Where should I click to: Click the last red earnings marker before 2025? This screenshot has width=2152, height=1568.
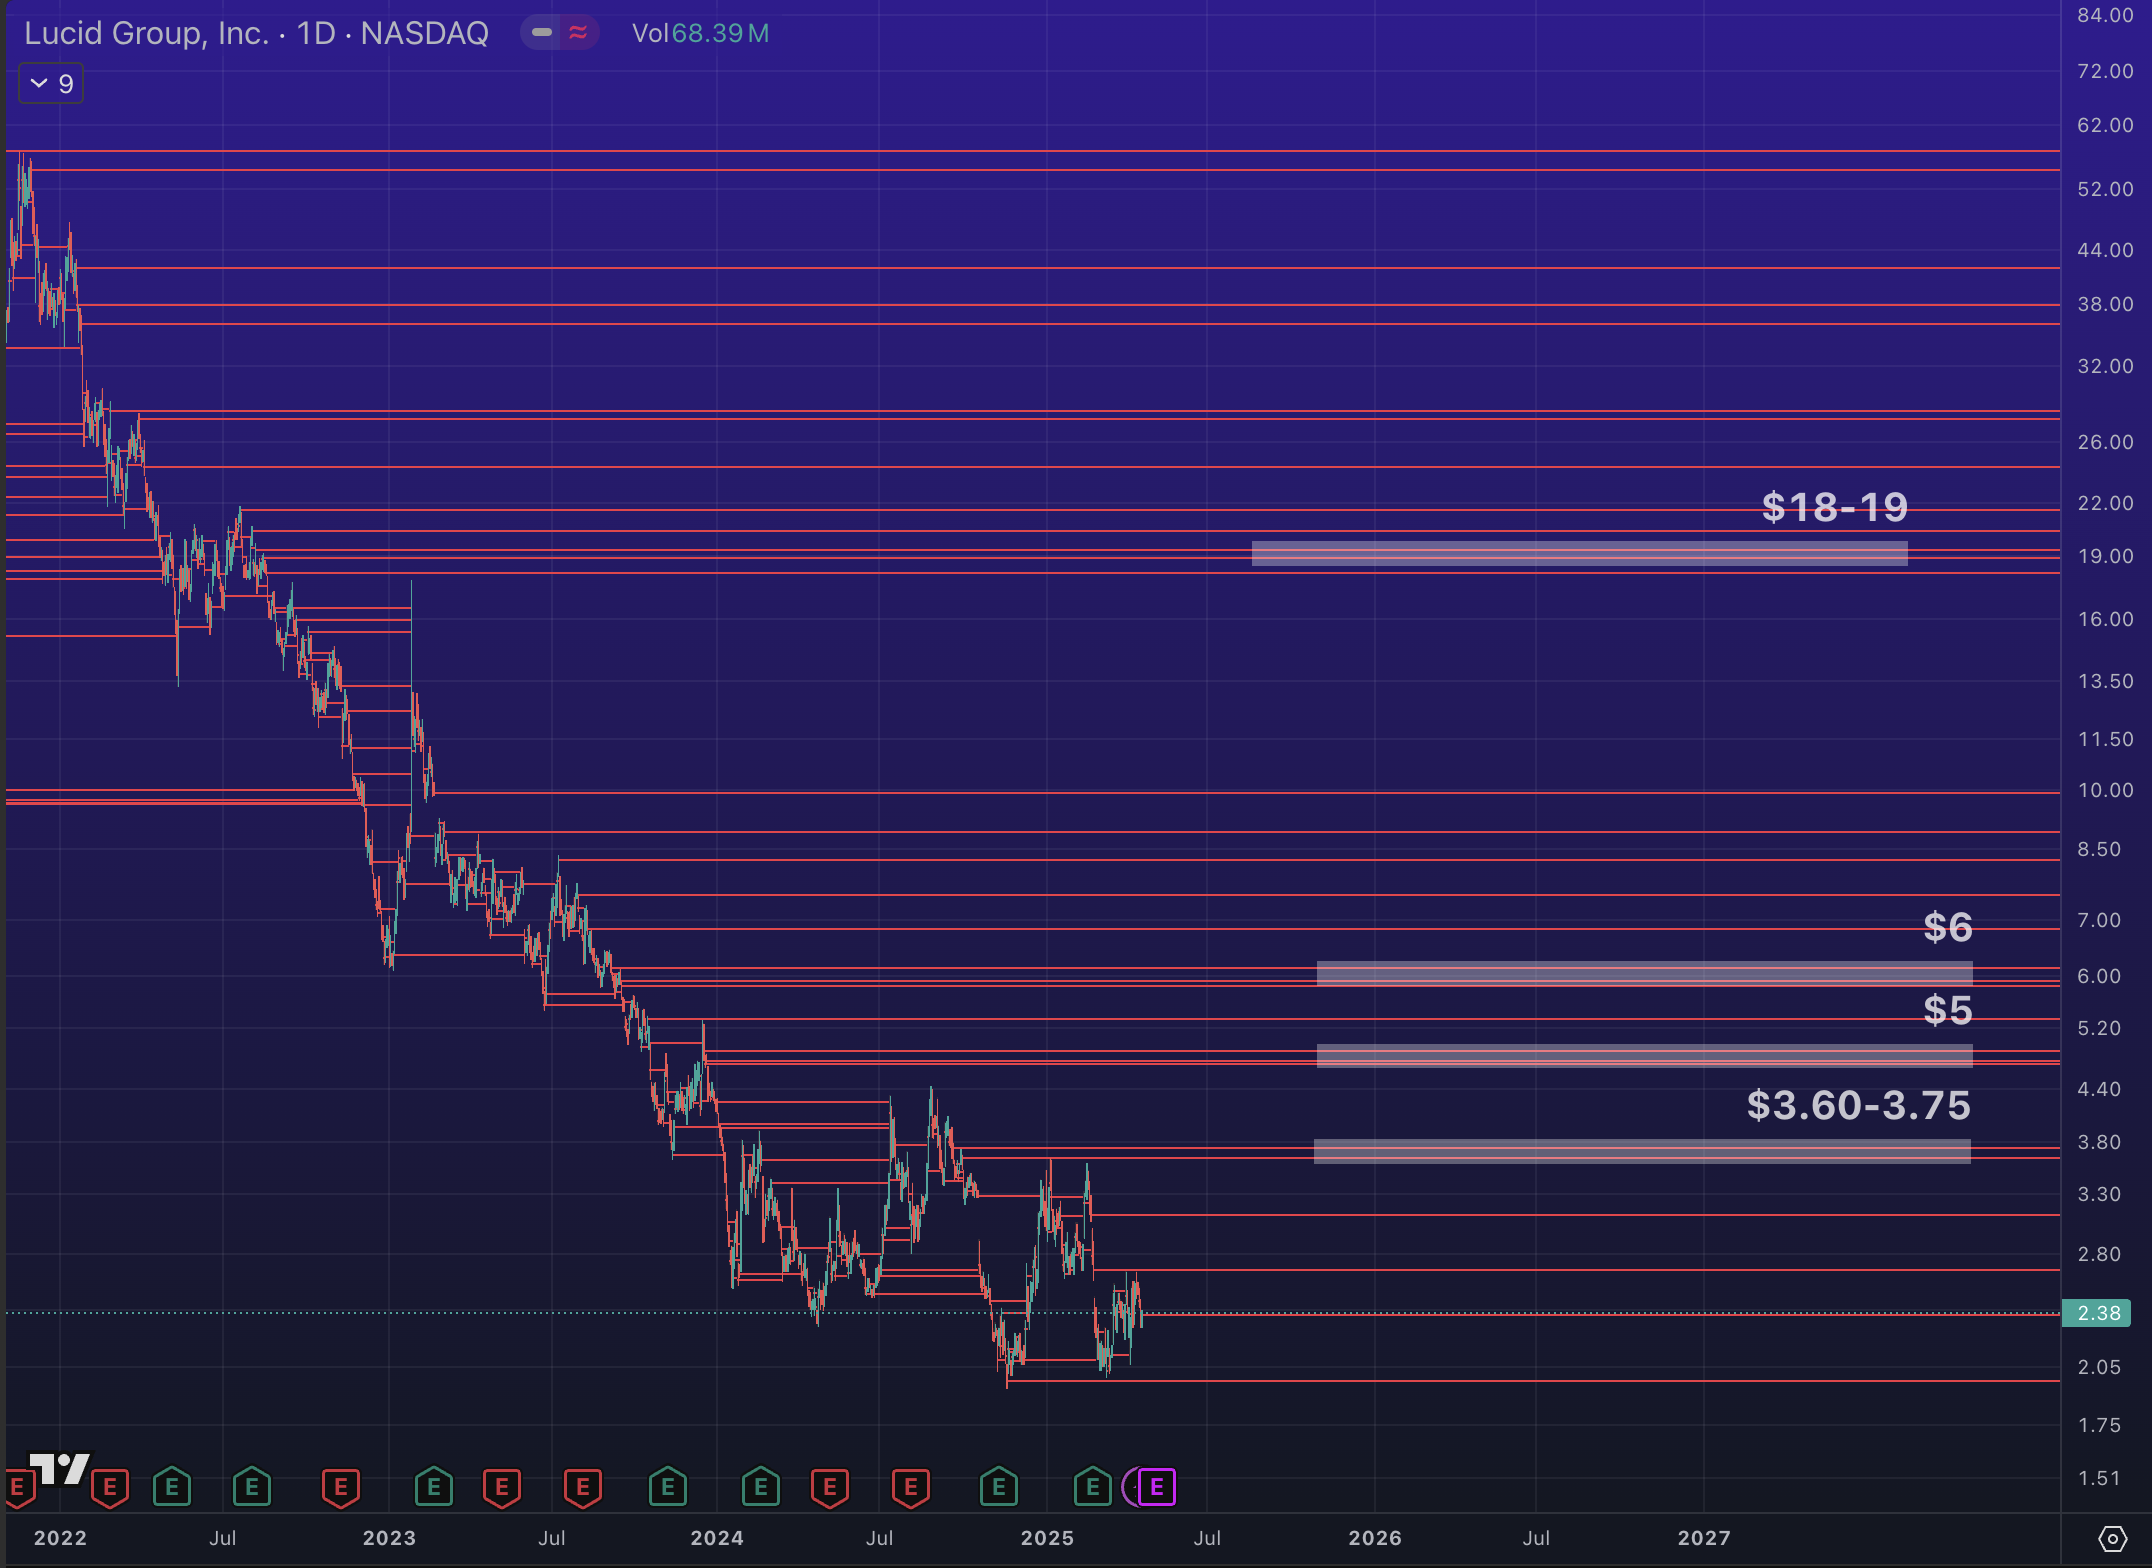point(910,1487)
